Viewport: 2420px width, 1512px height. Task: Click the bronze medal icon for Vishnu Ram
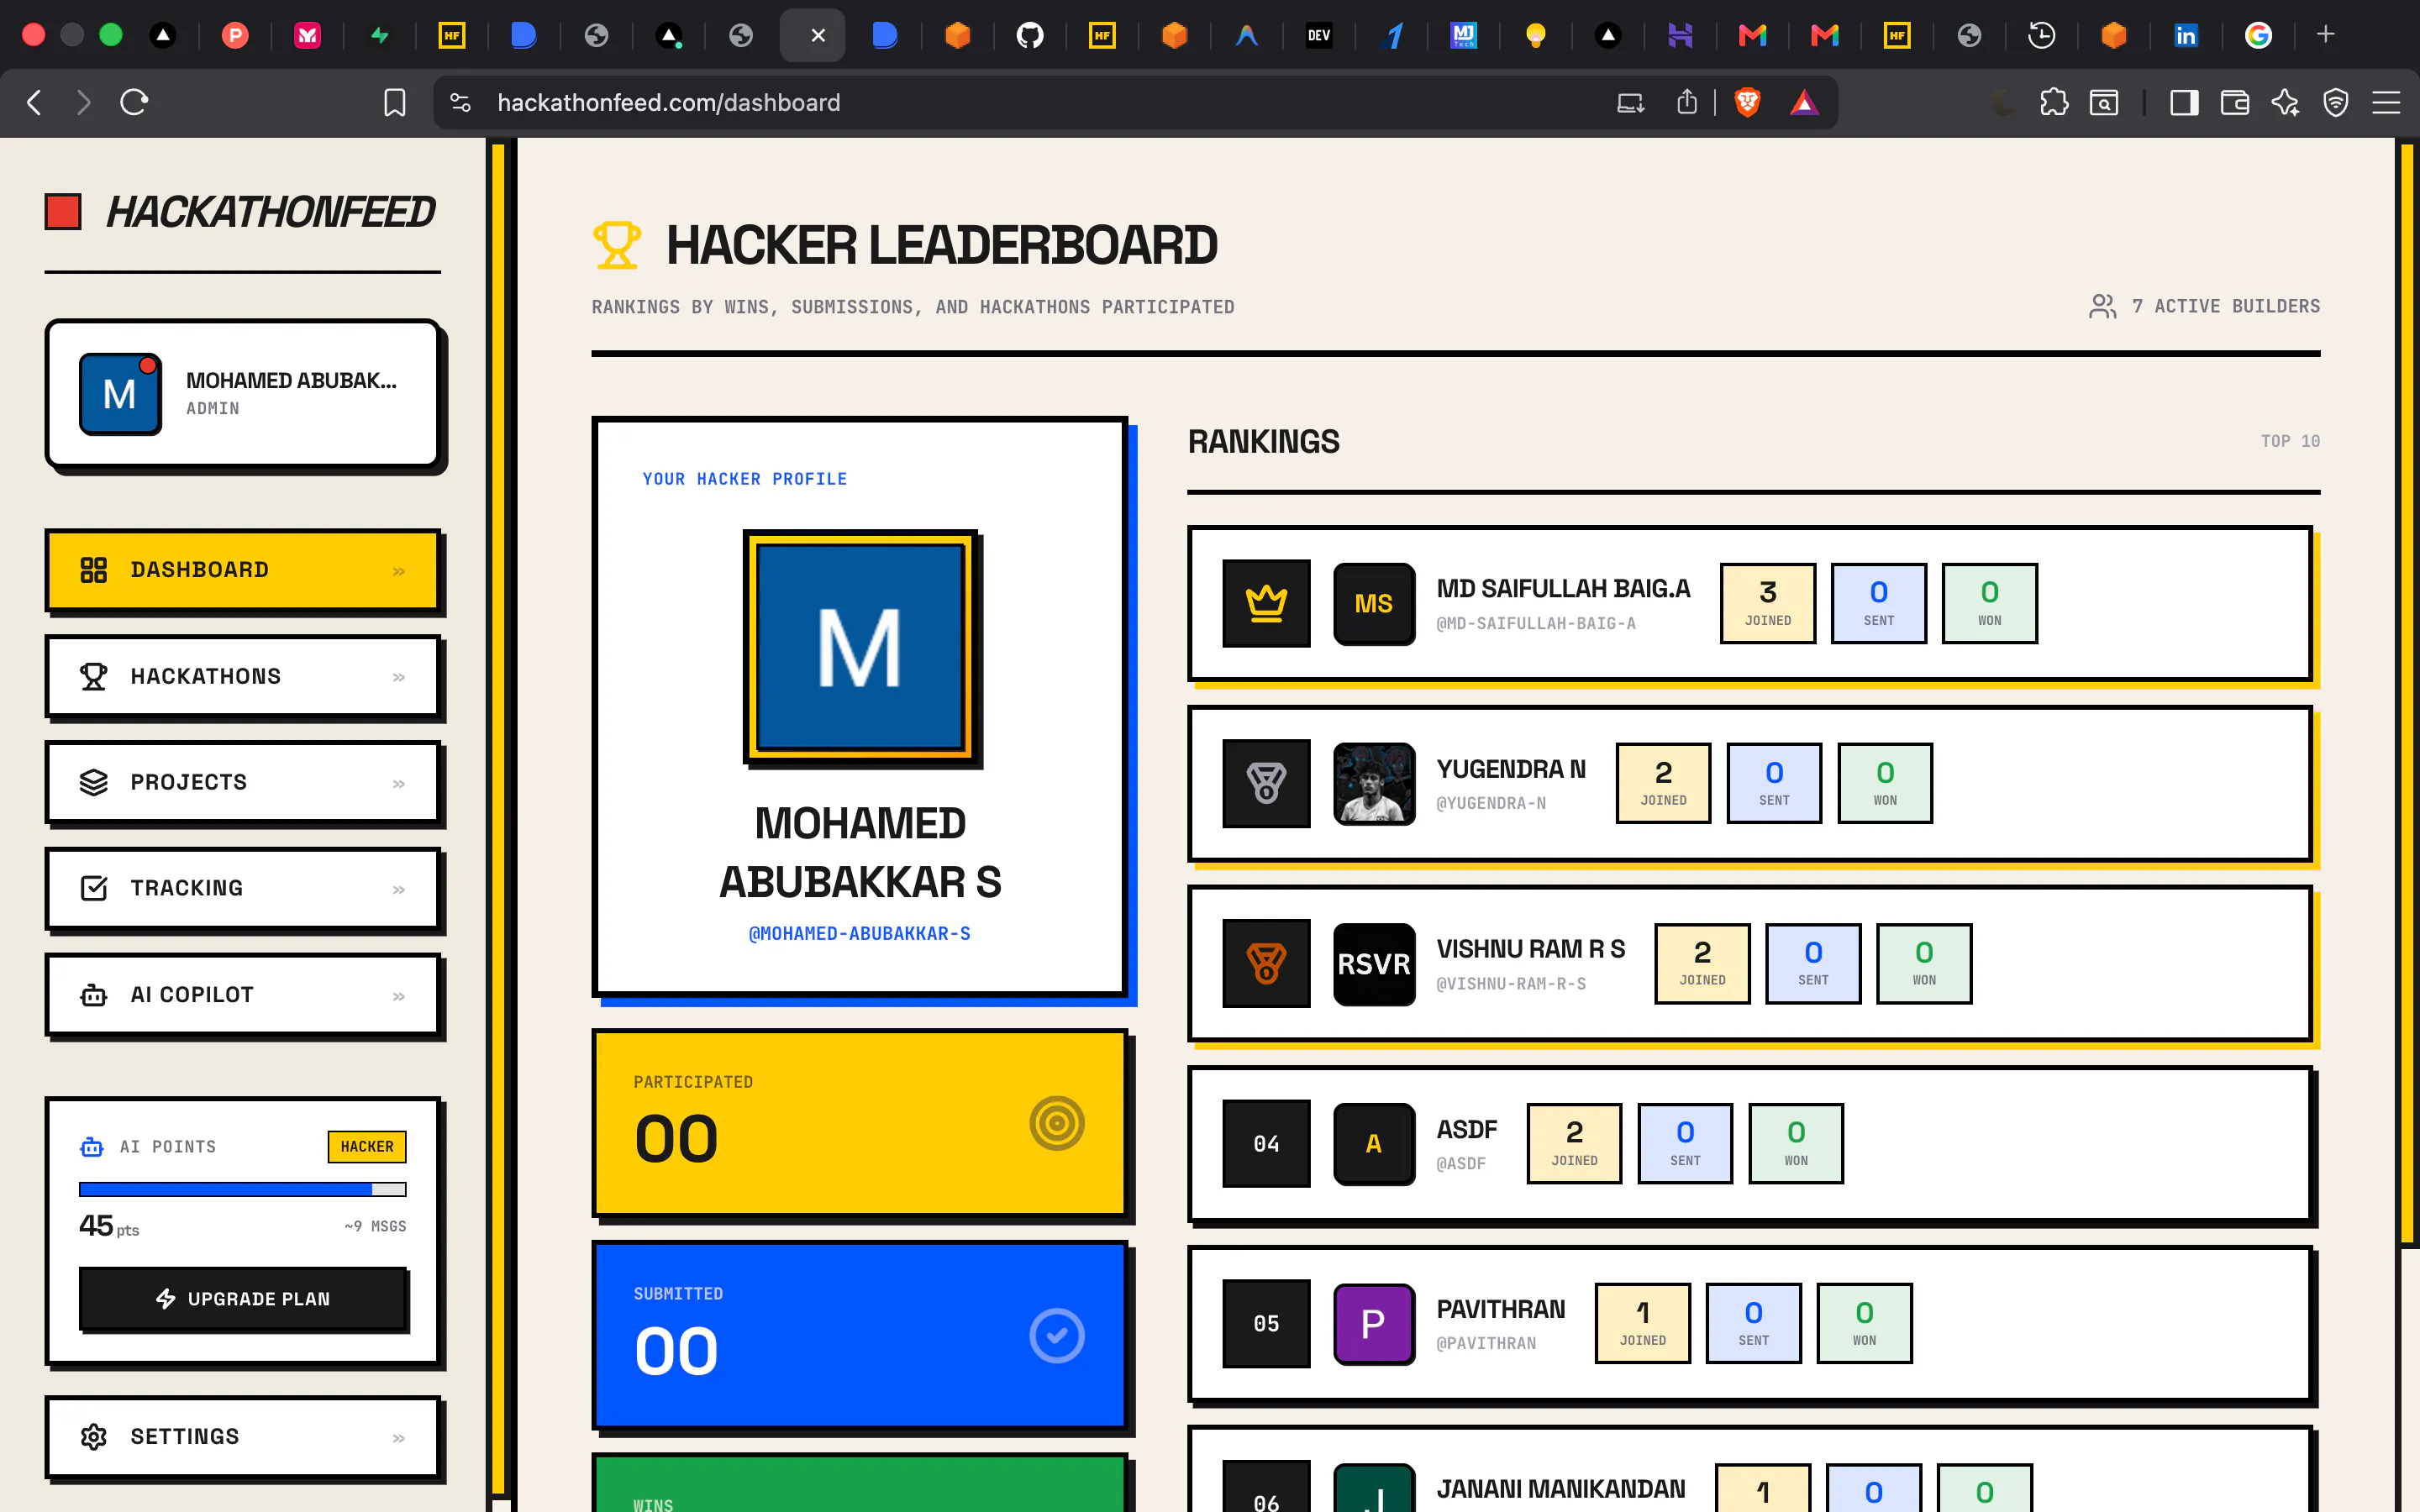[1266, 963]
